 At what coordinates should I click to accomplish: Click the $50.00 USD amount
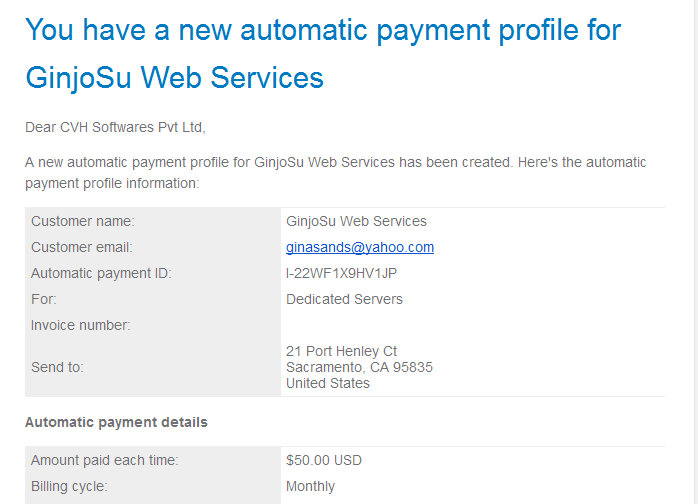click(x=324, y=460)
